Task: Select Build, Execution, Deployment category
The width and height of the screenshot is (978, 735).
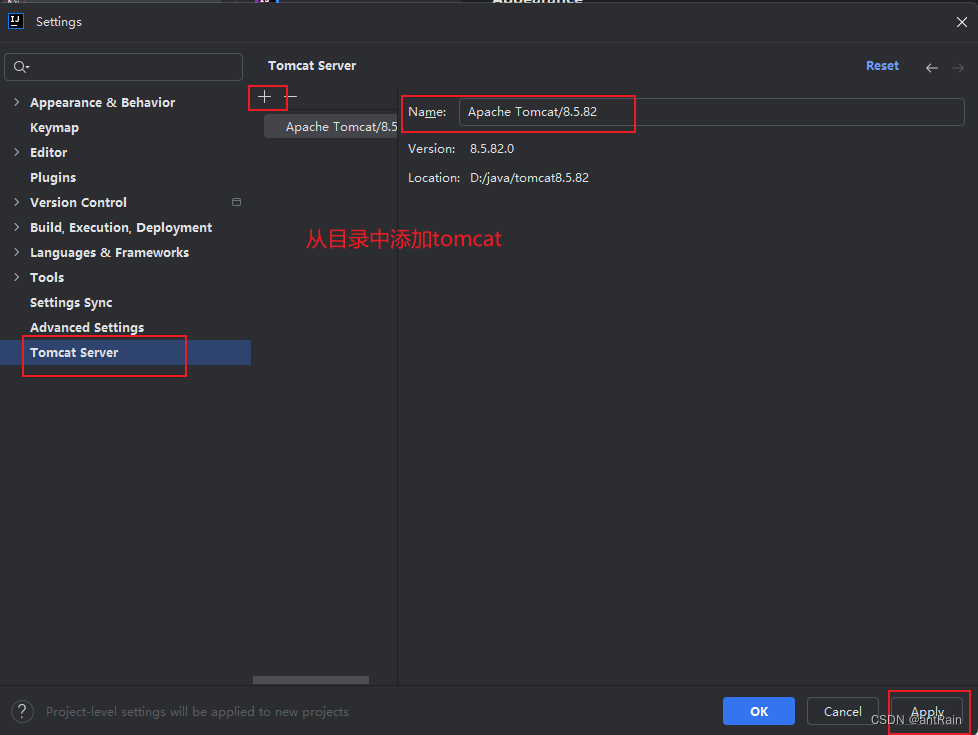Action: 121,227
